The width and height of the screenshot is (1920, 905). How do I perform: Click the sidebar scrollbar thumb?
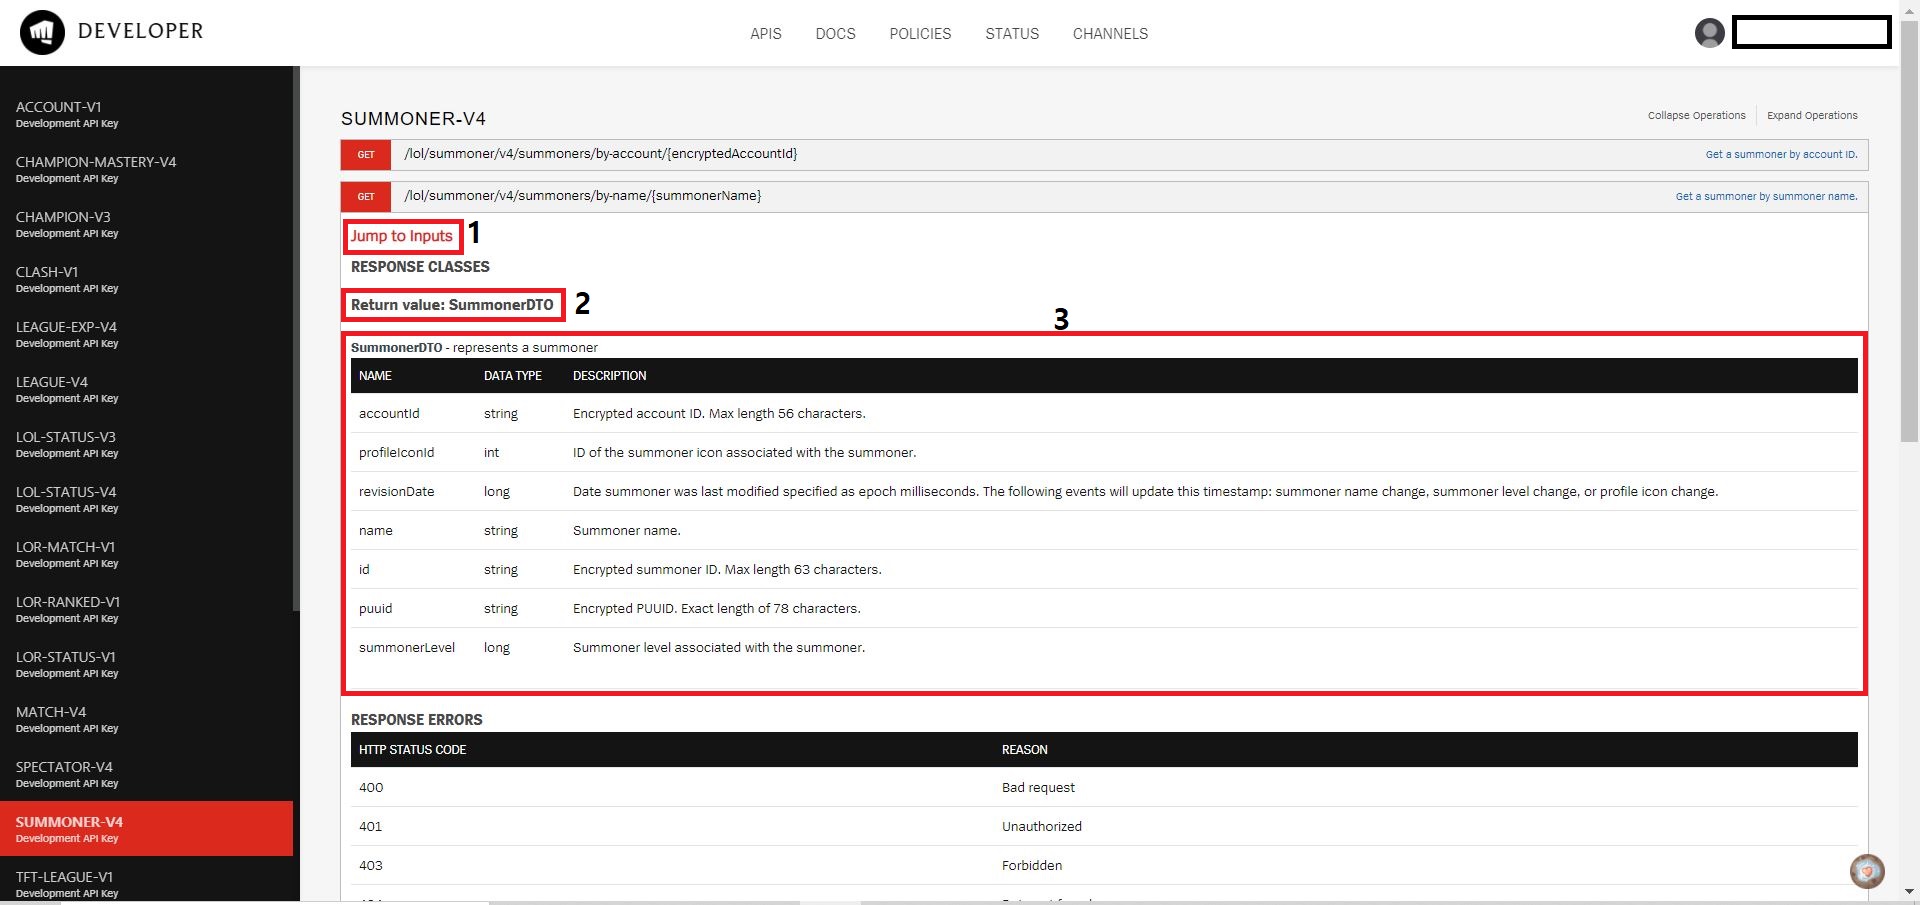296,338
